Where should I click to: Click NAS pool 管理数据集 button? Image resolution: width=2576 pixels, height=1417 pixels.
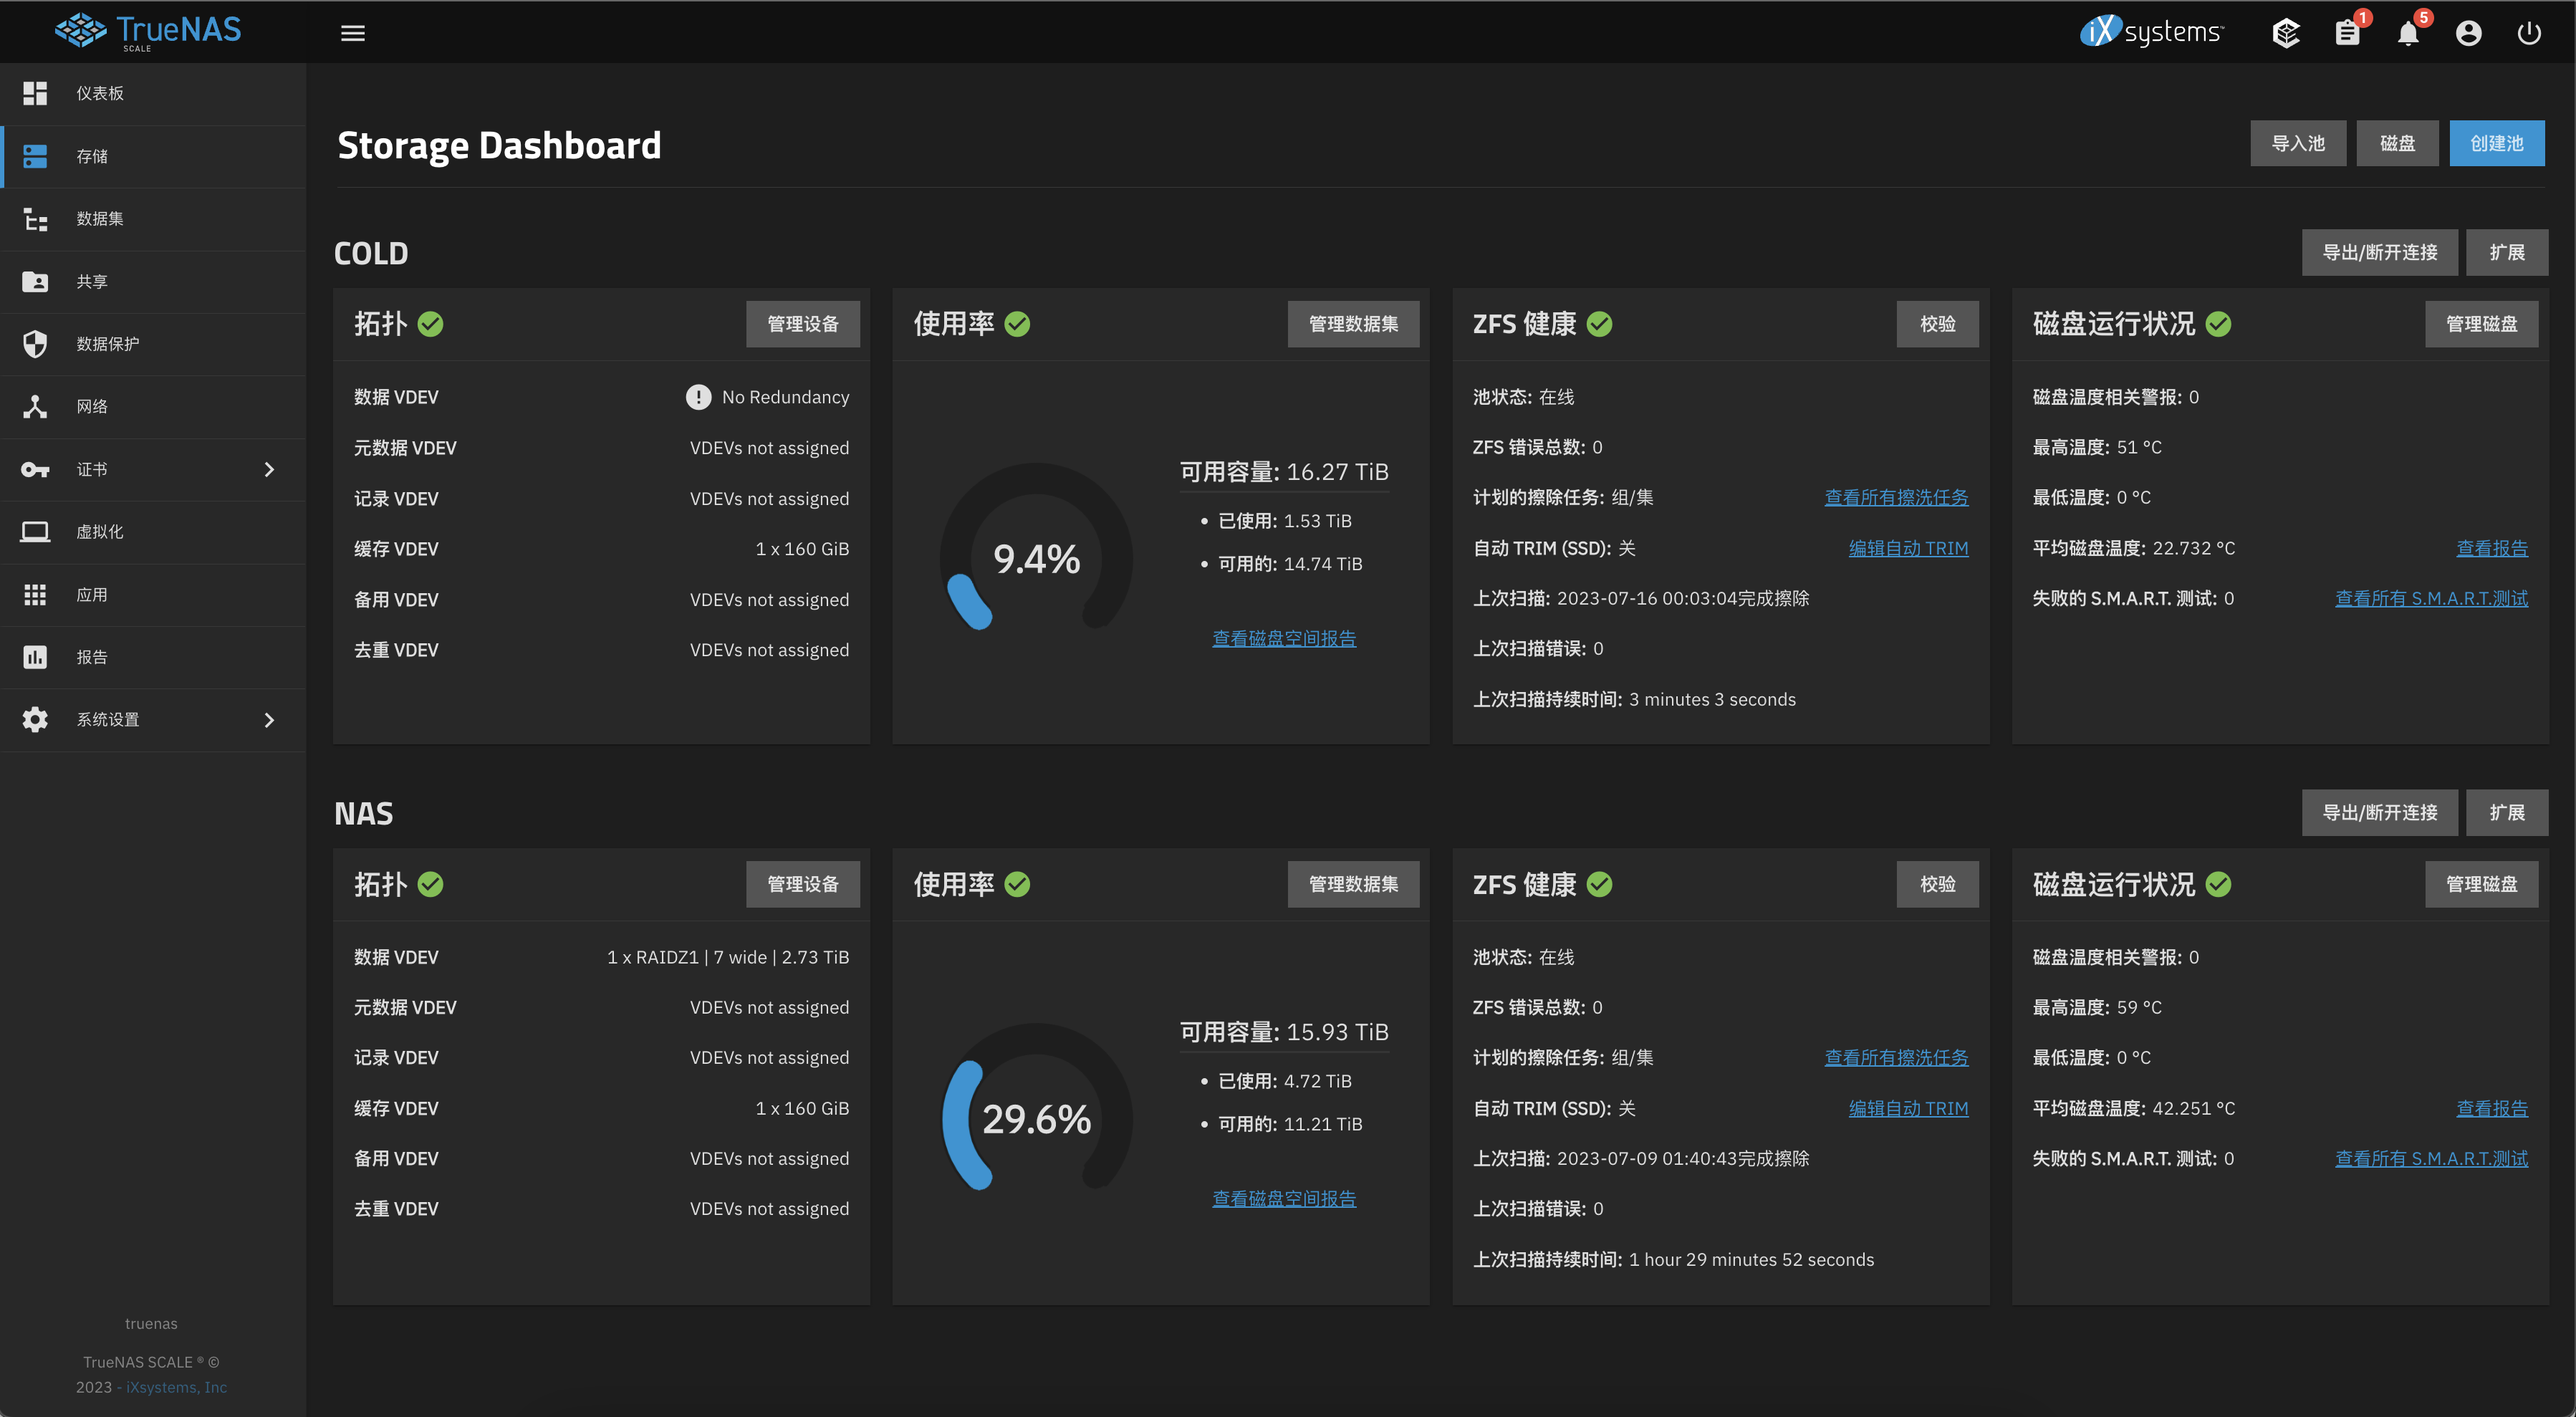pyautogui.click(x=1353, y=884)
